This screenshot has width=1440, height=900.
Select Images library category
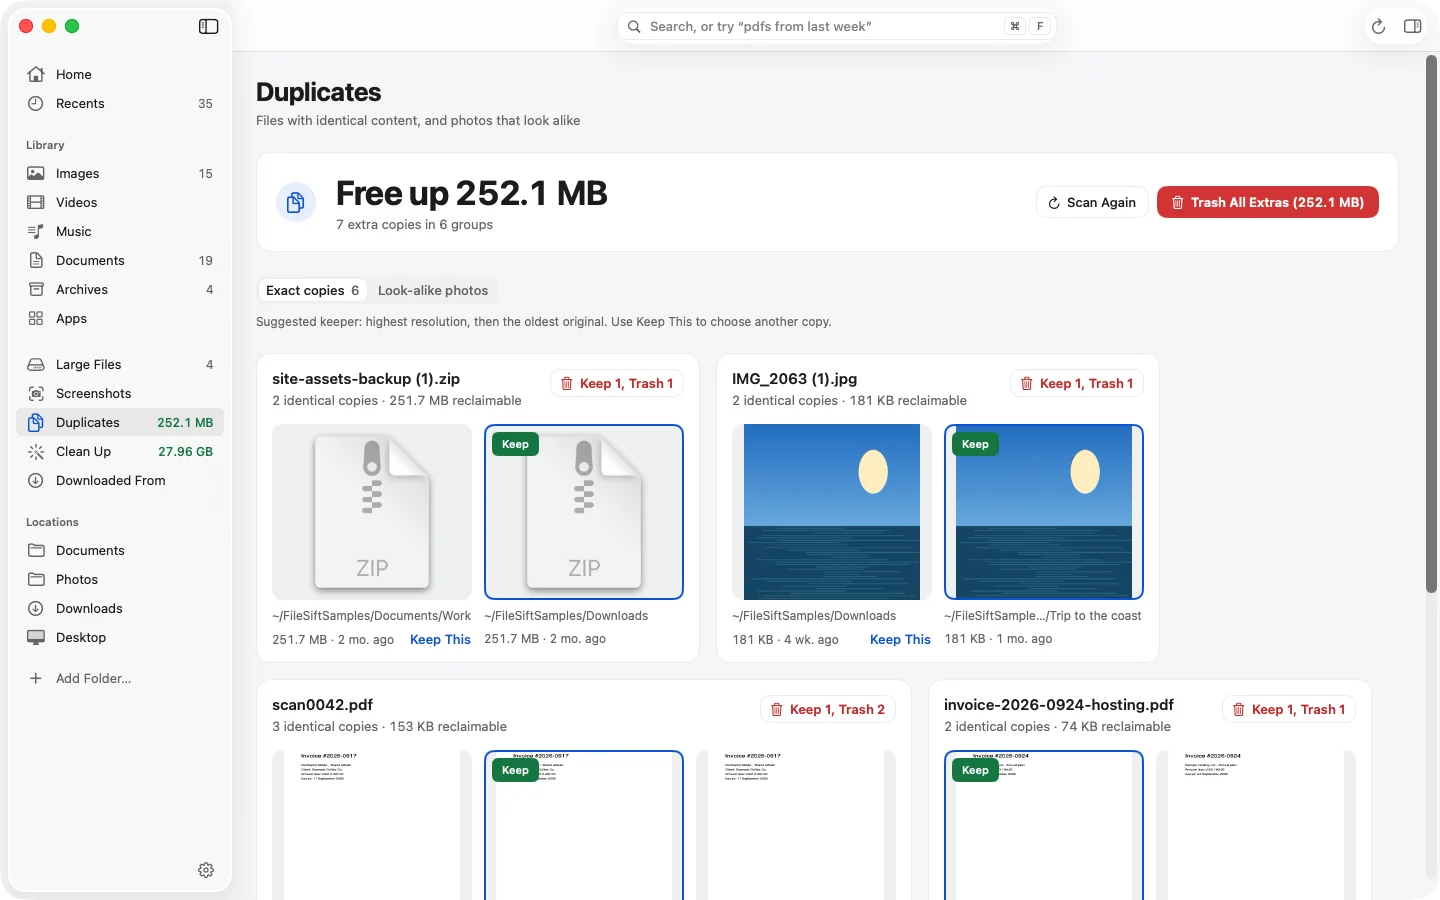(120, 173)
